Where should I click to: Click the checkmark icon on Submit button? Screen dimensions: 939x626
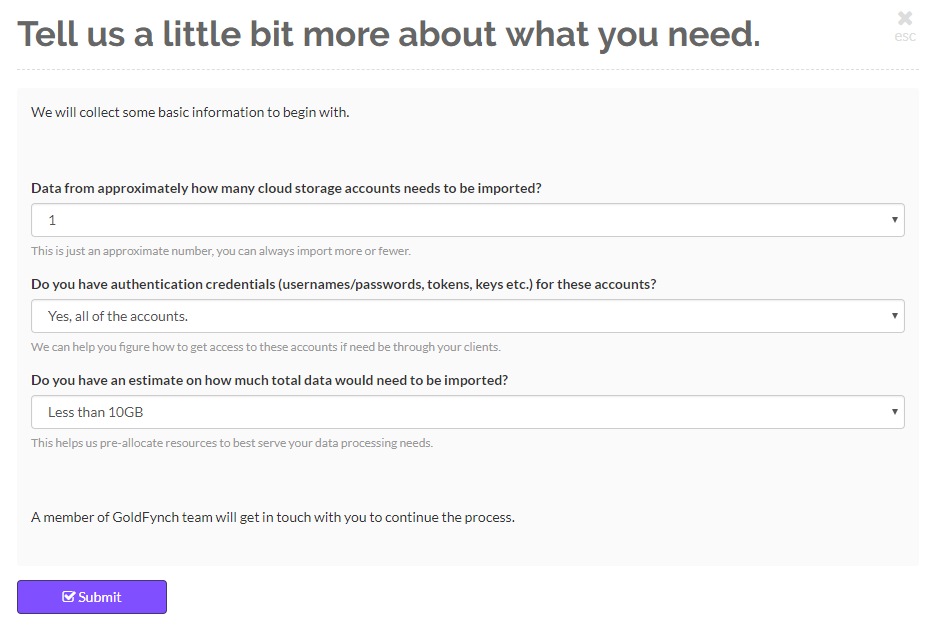[x=69, y=597]
